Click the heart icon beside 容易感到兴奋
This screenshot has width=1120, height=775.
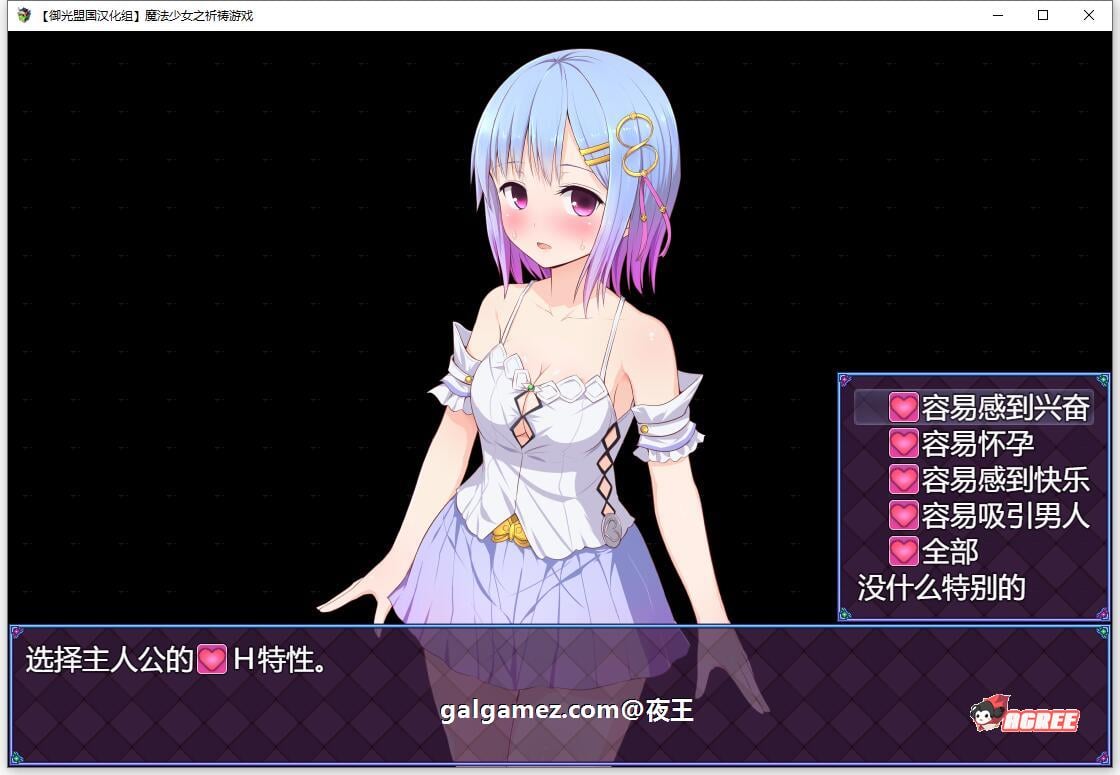point(903,407)
